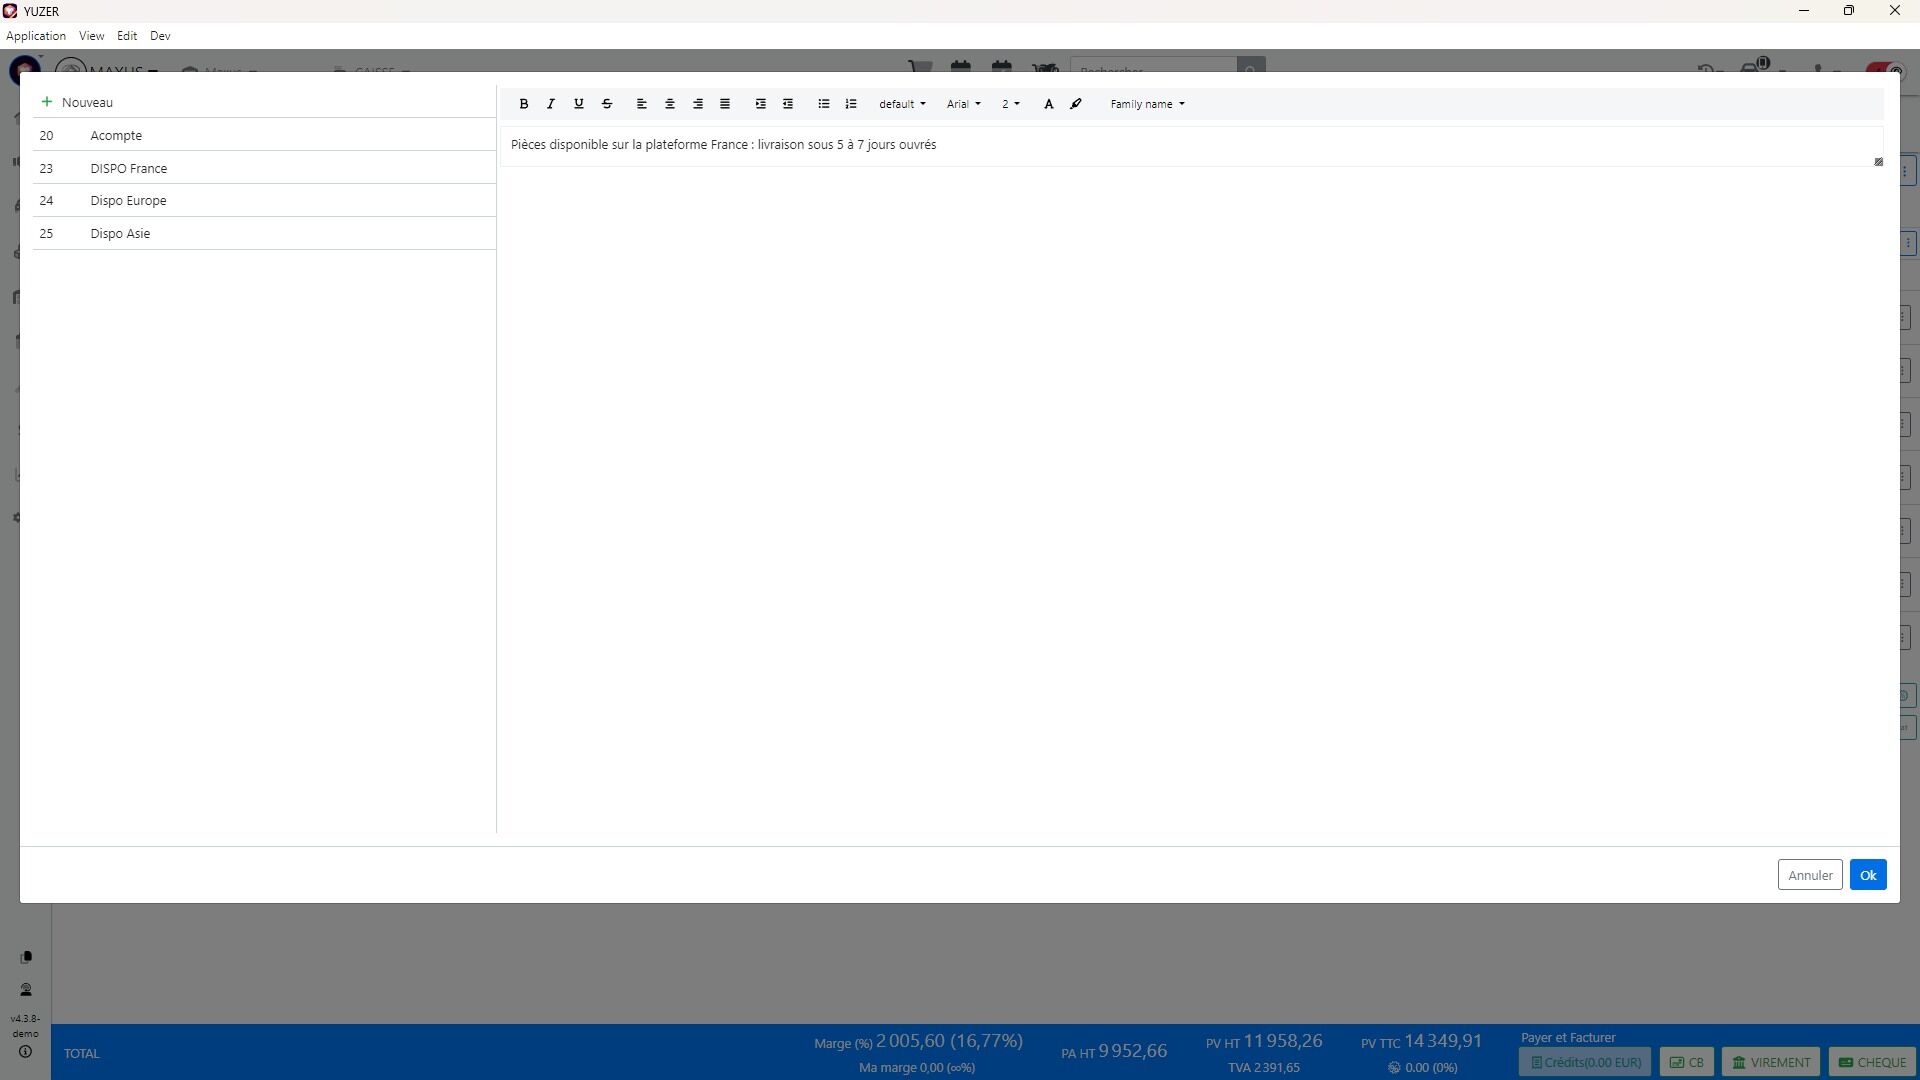The height and width of the screenshot is (1080, 1920).
Task: Toggle underline formatting
Action: coord(578,104)
